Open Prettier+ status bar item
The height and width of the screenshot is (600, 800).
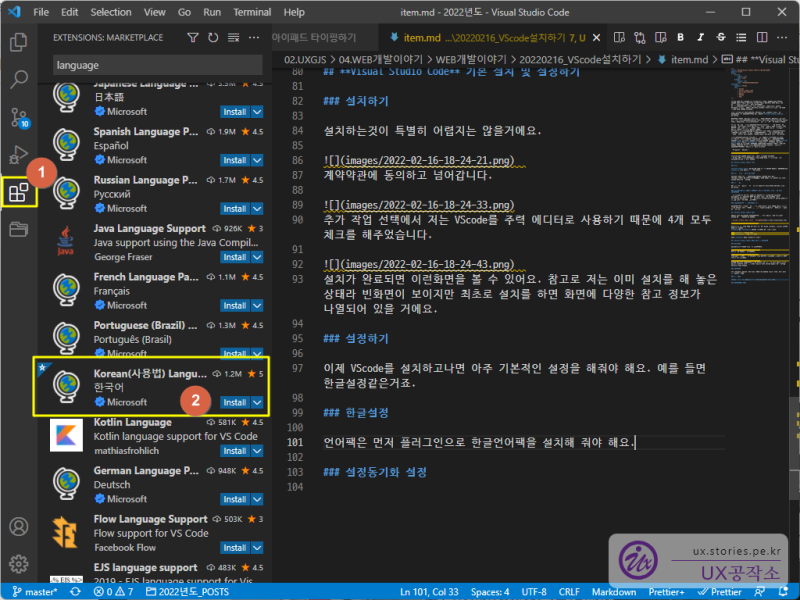coord(666,591)
